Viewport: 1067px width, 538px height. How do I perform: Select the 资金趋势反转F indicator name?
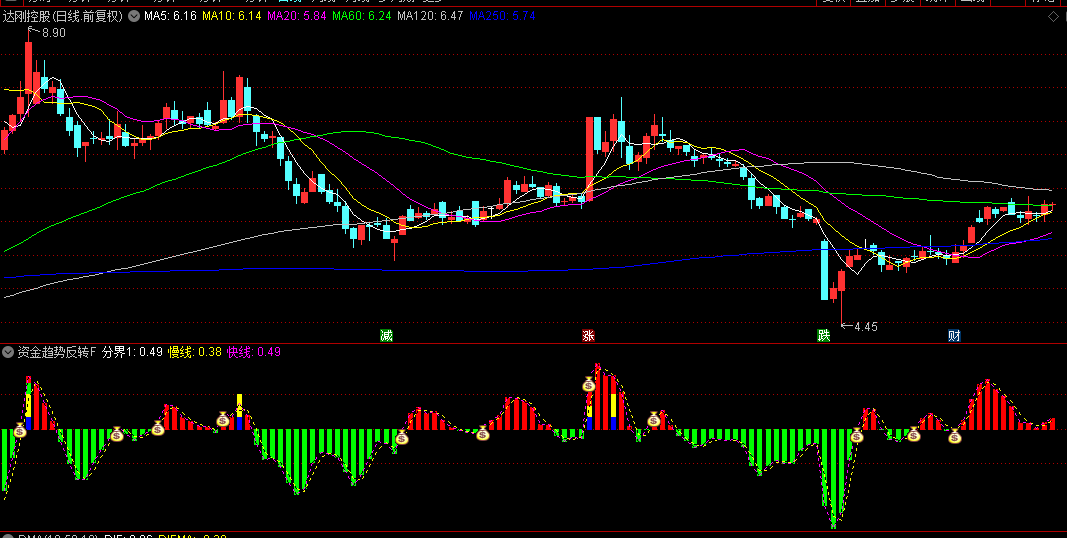click(x=57, y=352)
